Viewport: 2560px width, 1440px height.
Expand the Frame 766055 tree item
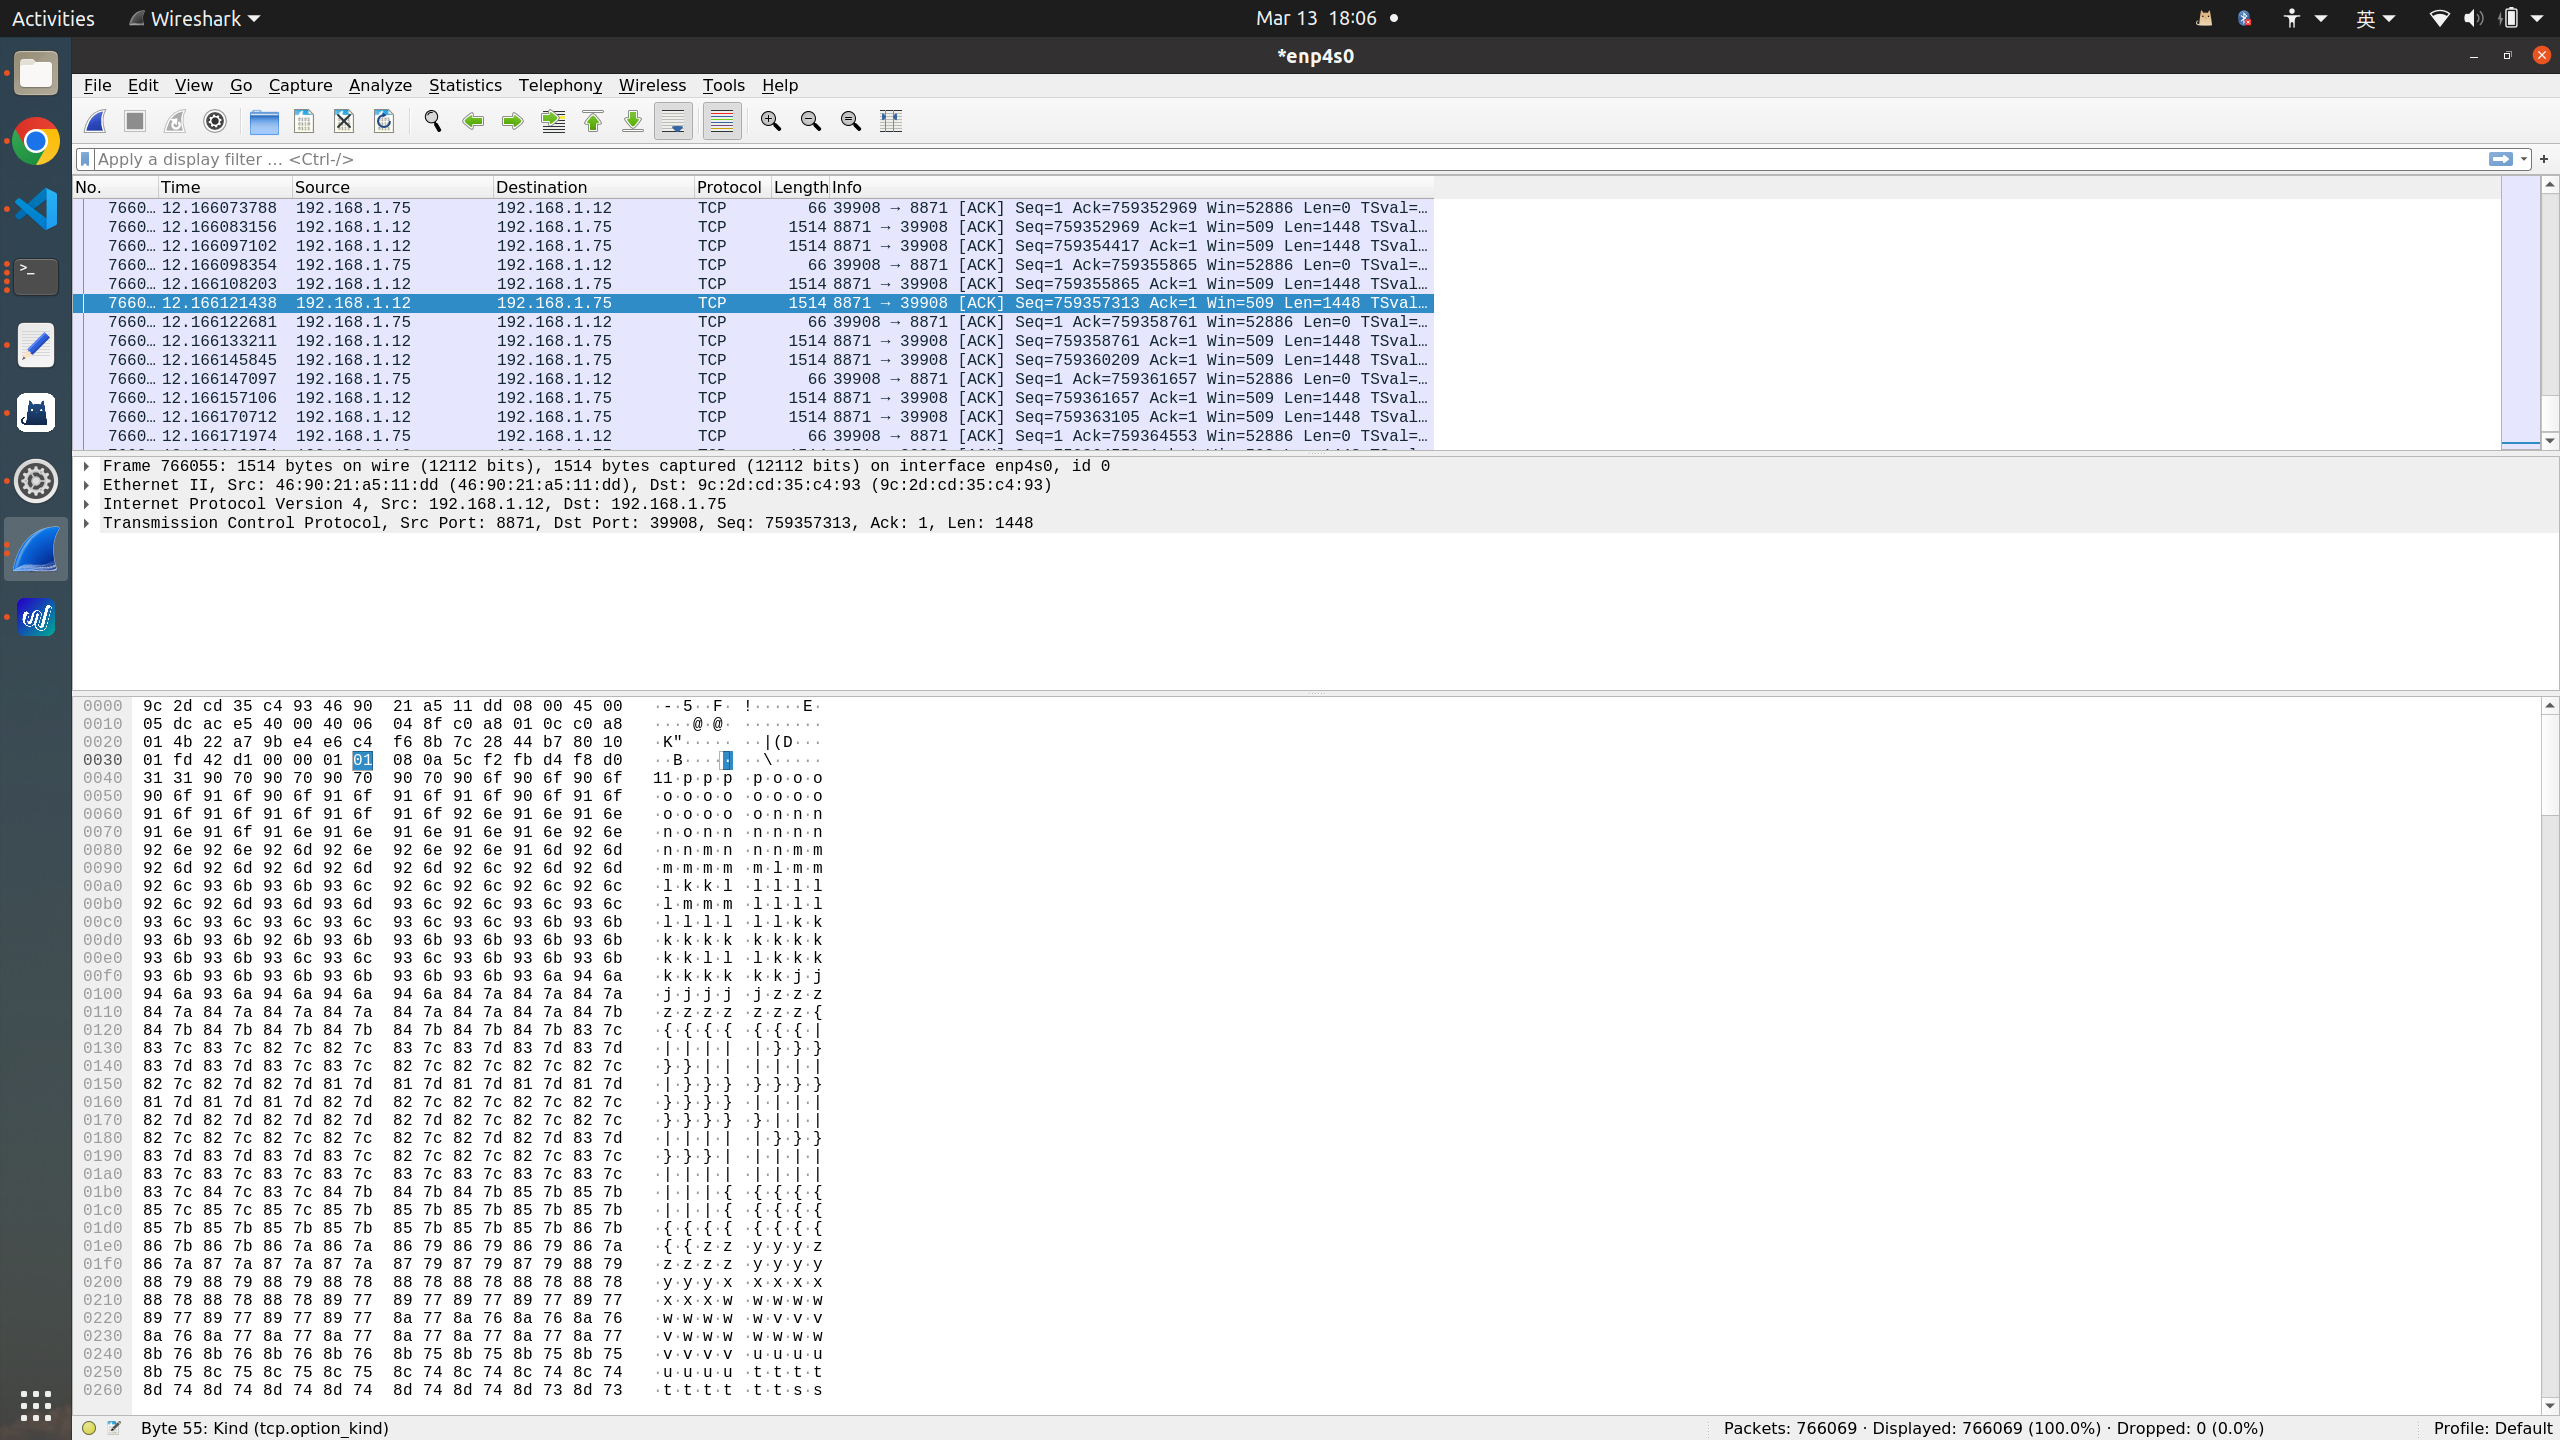coord(87,466)
